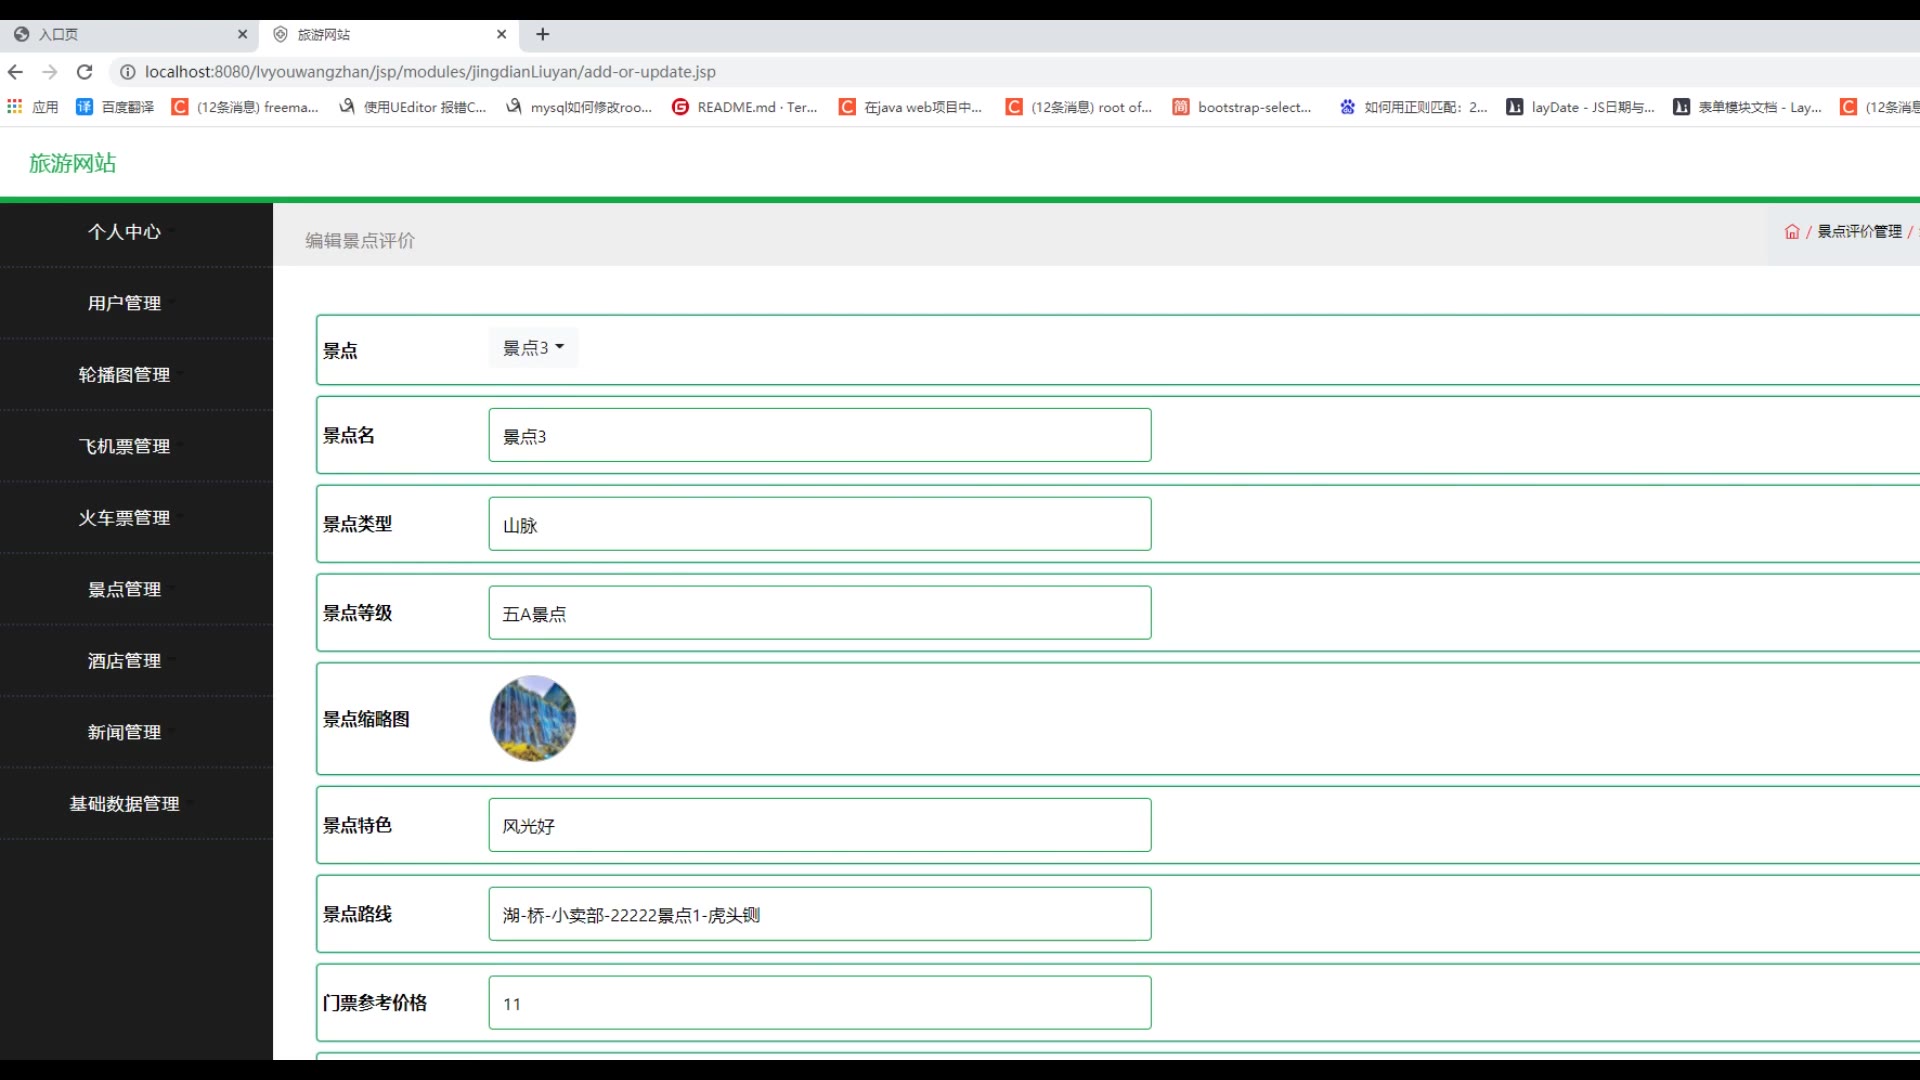The width and height of the screenshot is (1920, 1080).
Task: Click the home icon in breadcrumb
Action: (x=1791, y=232)
